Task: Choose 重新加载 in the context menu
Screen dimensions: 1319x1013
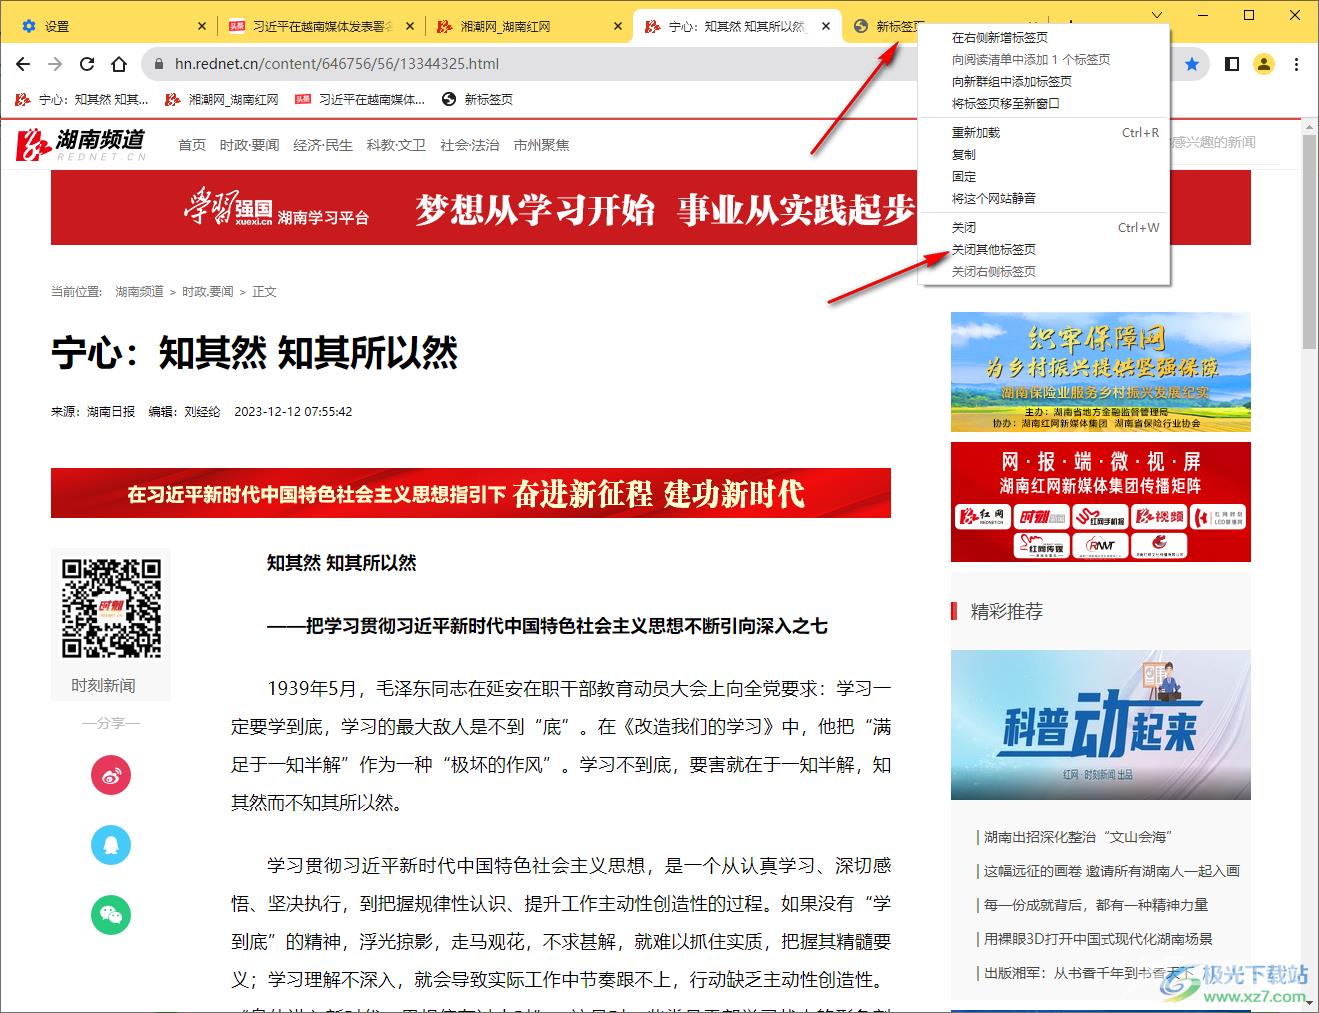Action: tap(1044, 132)
